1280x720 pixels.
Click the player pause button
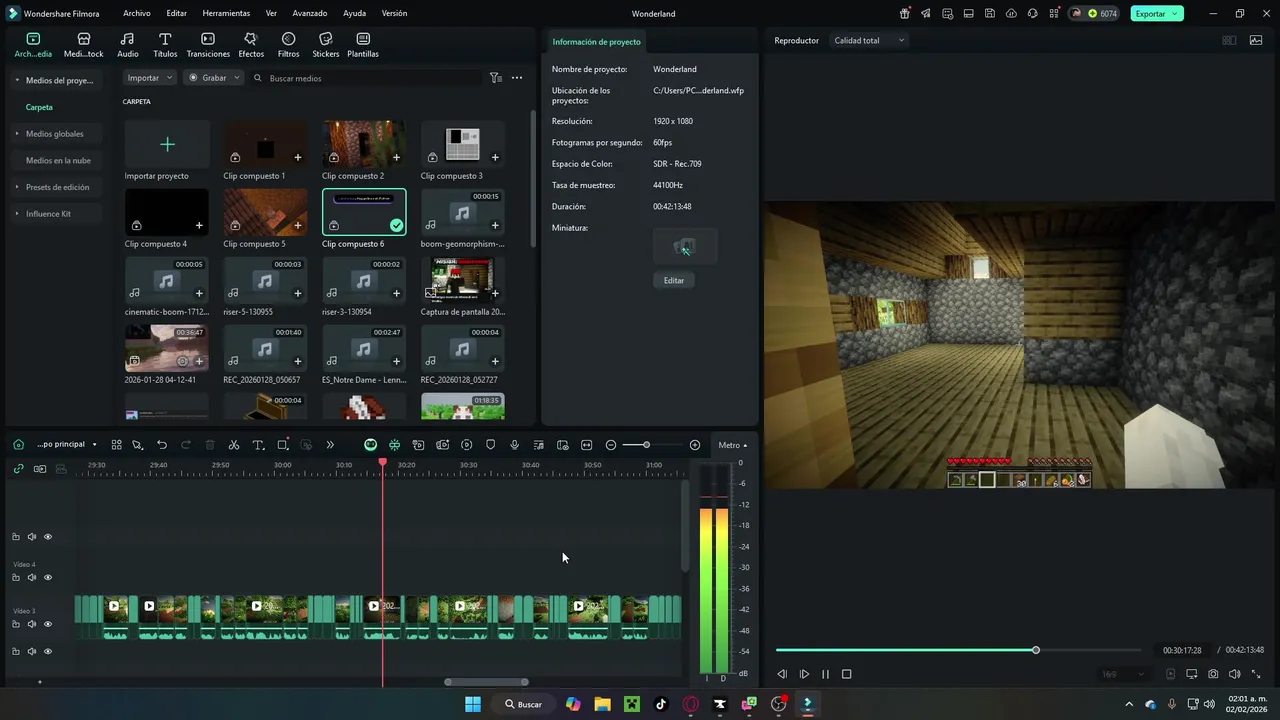(x=825, y=674)
